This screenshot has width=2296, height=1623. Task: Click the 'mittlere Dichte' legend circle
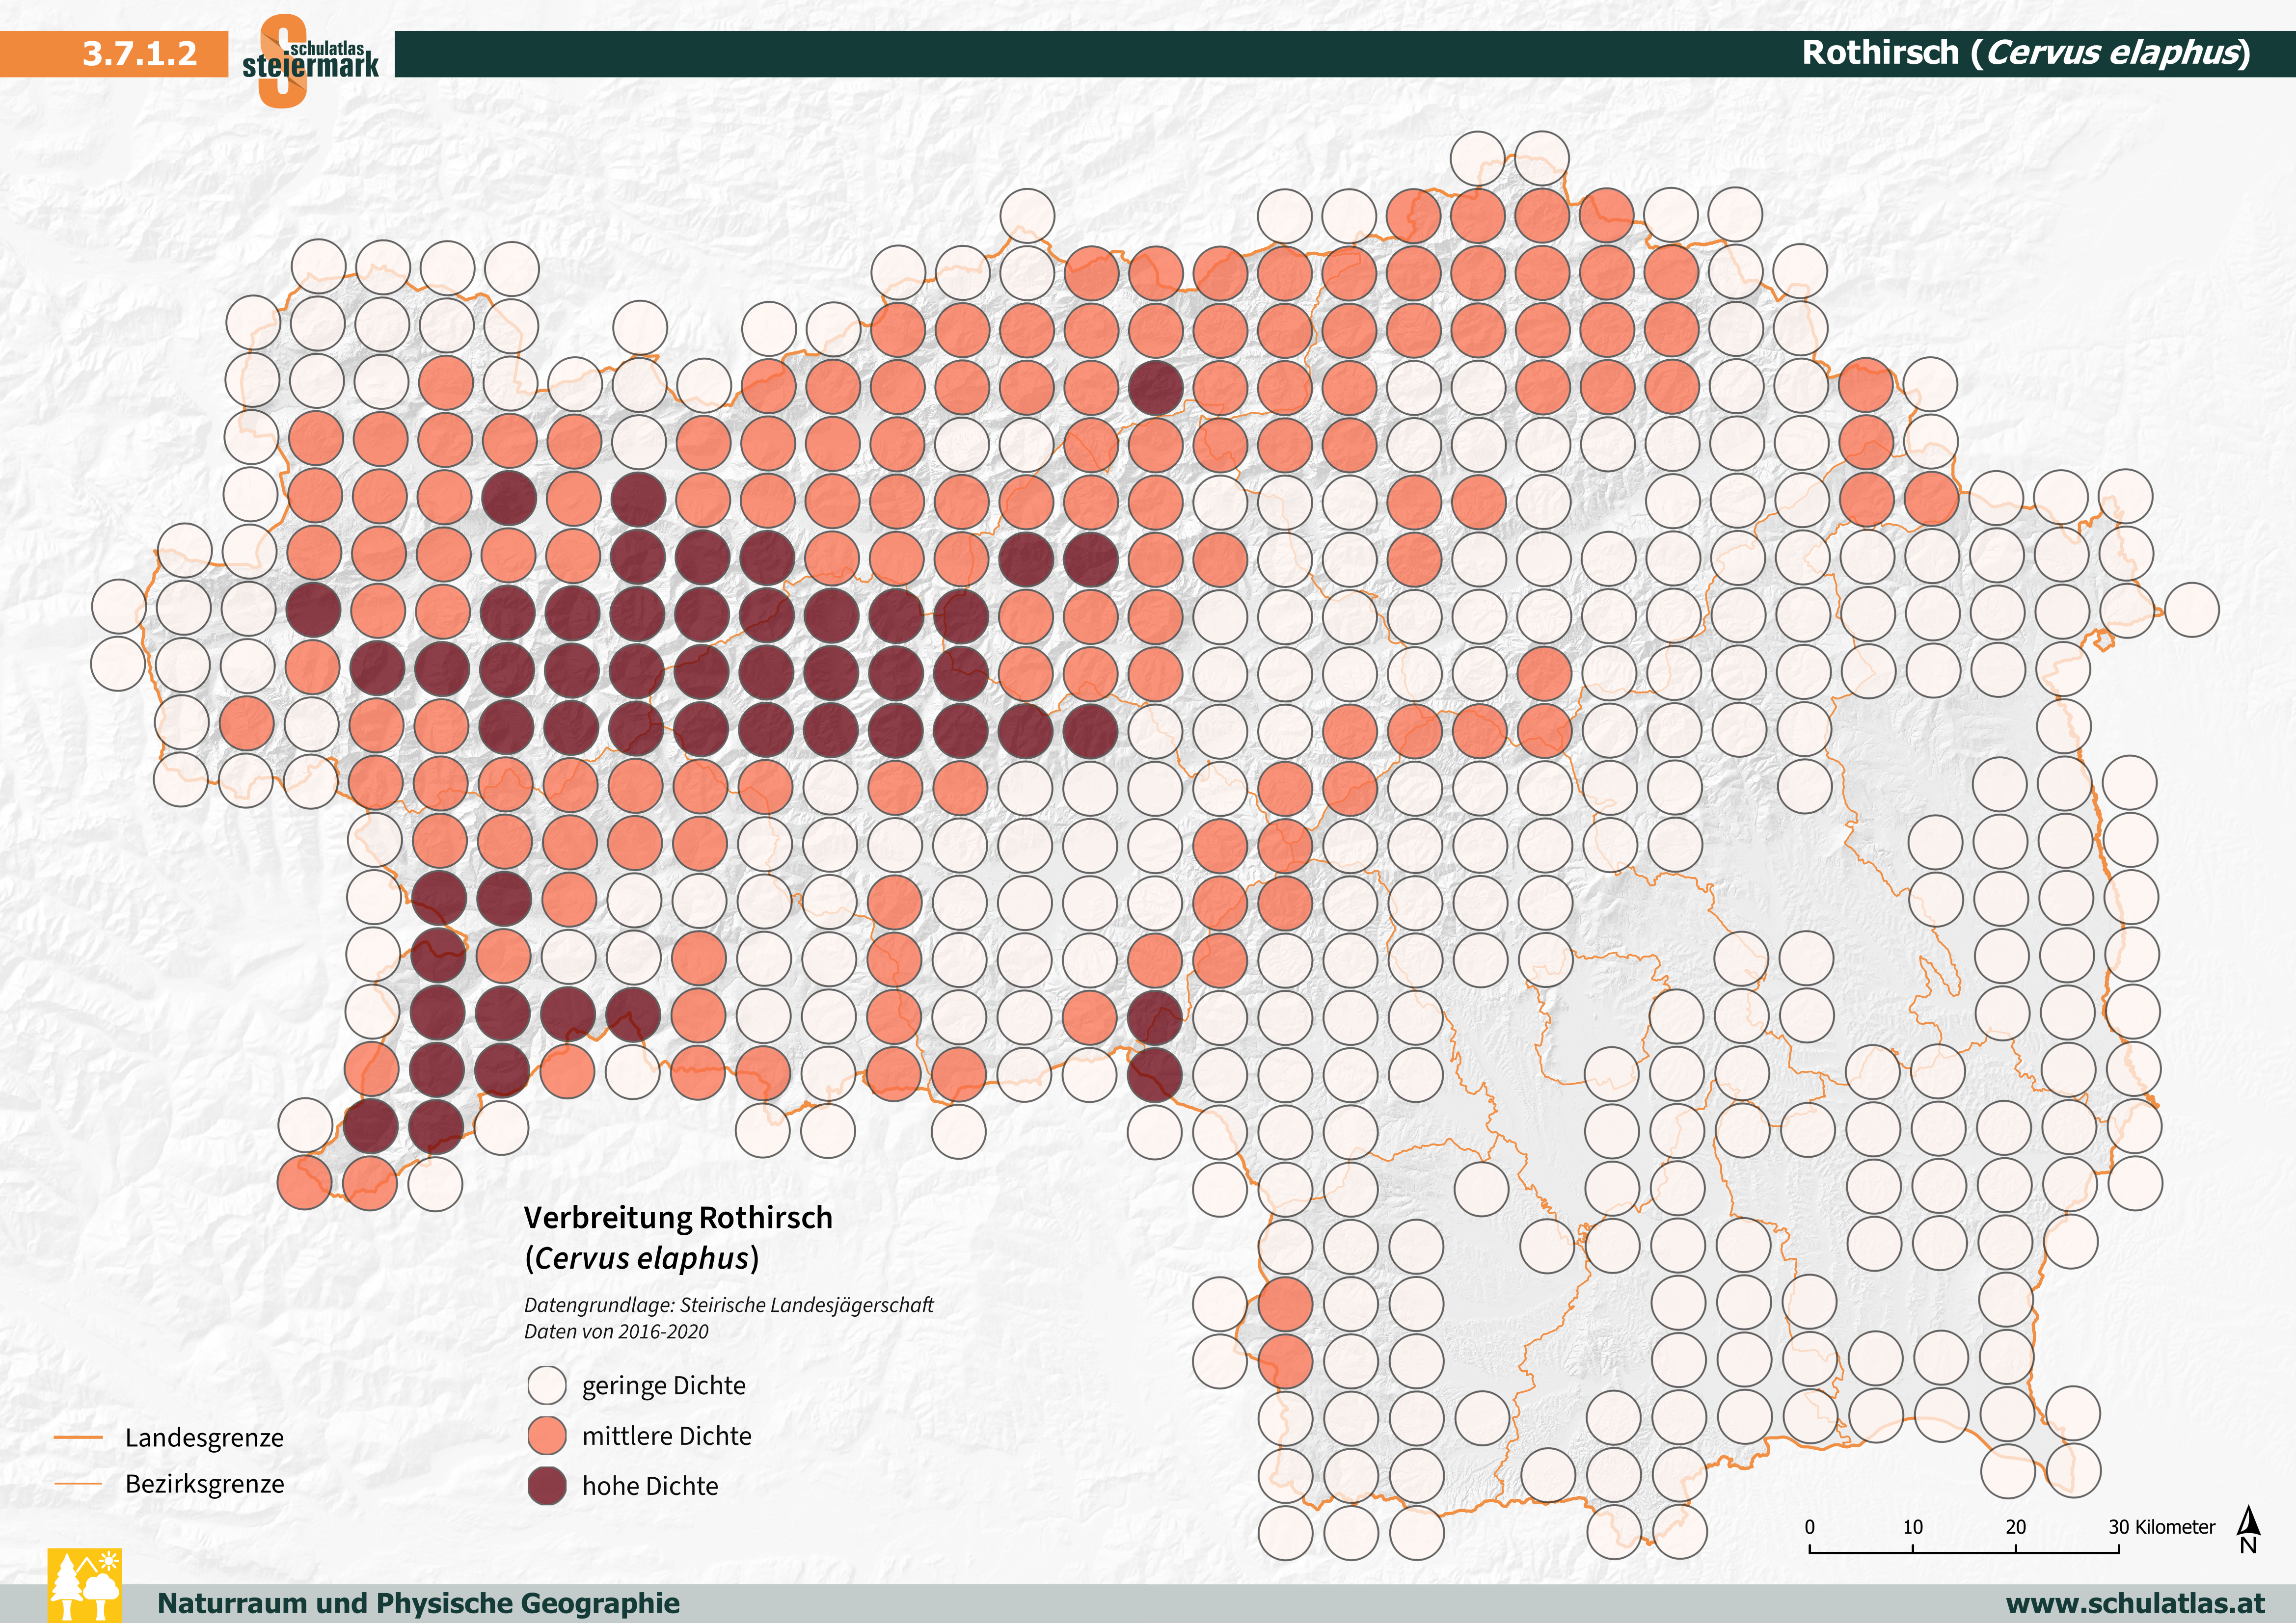pyautogui.click(x=547, y=1435)
